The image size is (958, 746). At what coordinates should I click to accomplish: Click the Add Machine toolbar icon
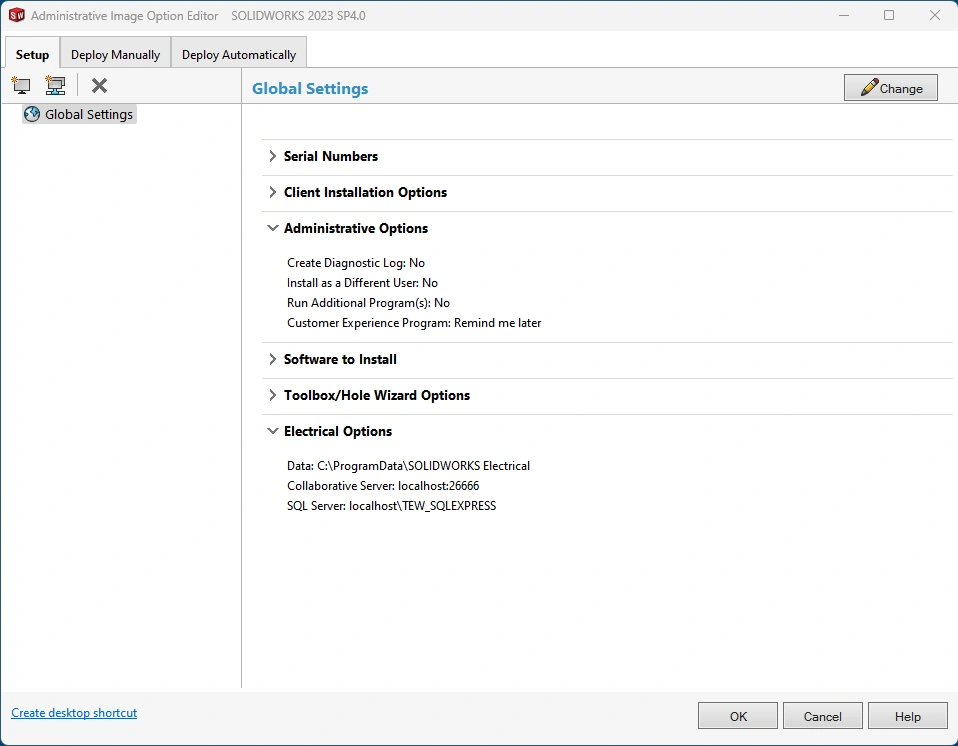tap(21, 86)
